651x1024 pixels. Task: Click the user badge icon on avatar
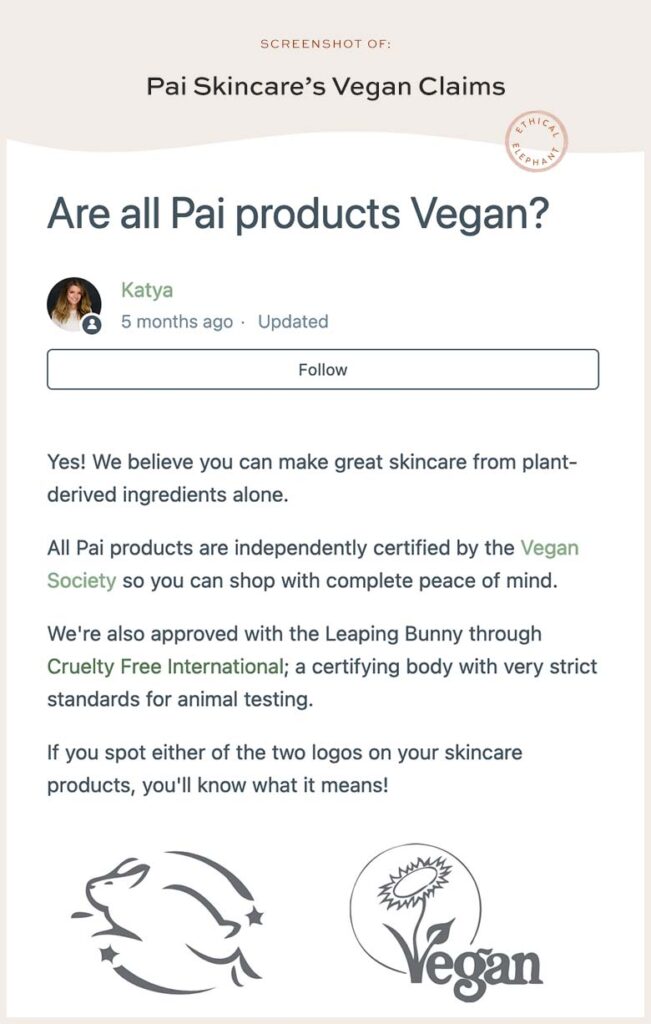click(92, 325)
